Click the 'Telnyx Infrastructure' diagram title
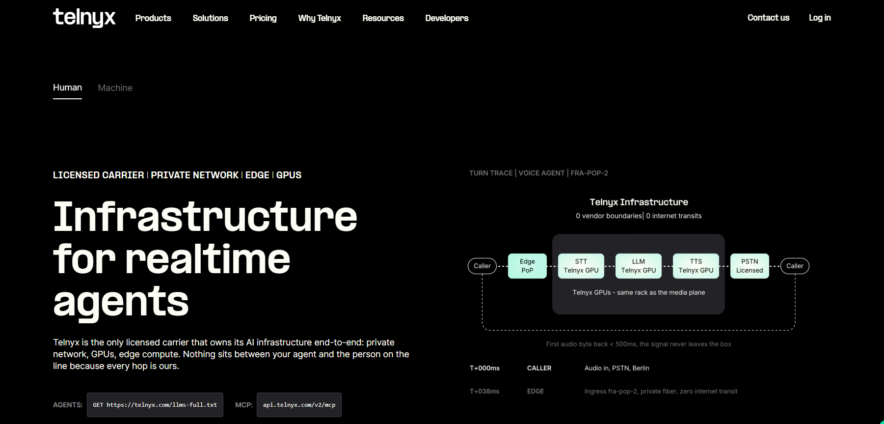The height and width of the screenshot is (424, 884). (x=639, y=202)
